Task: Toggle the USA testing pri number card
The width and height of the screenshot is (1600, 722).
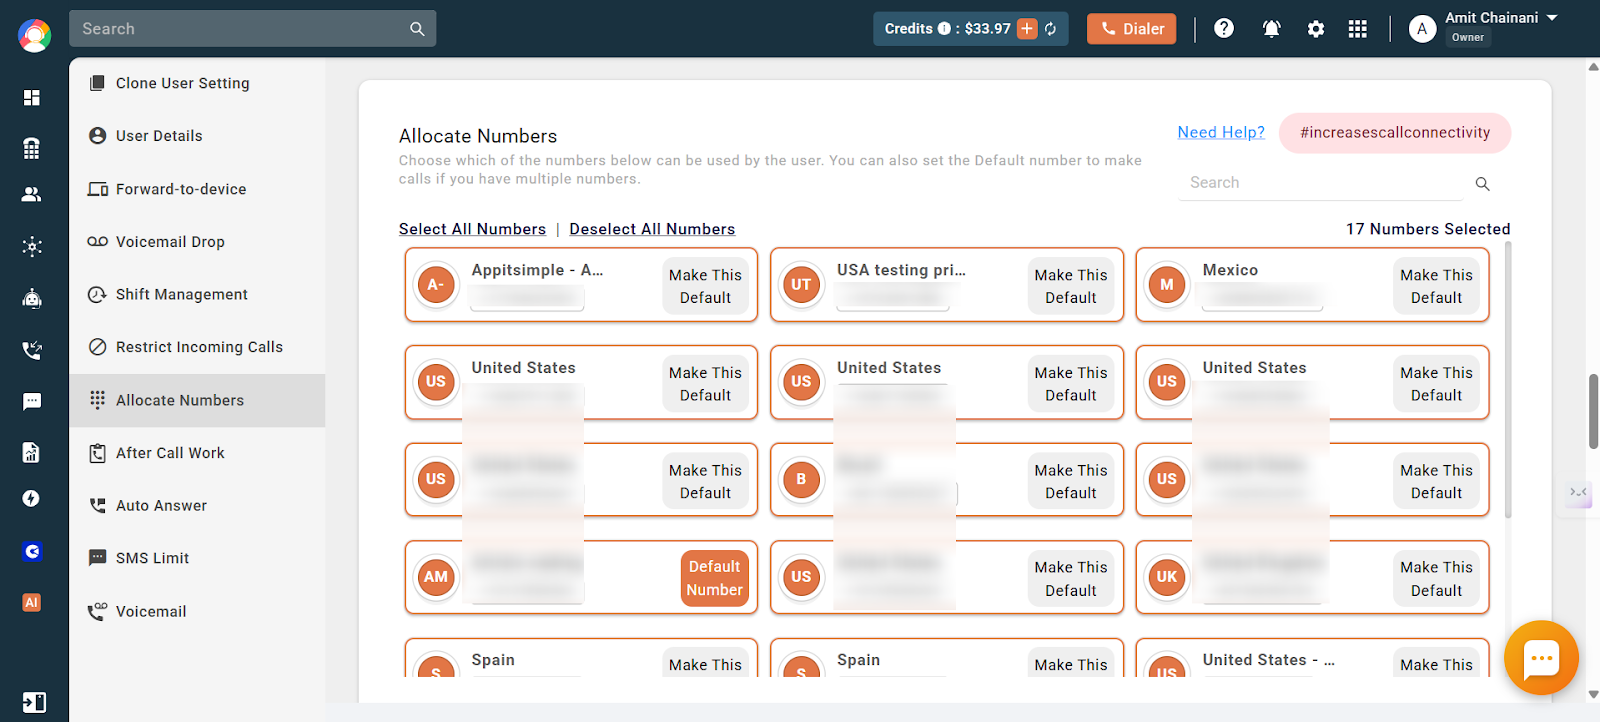Action: [x=946, y=285]
